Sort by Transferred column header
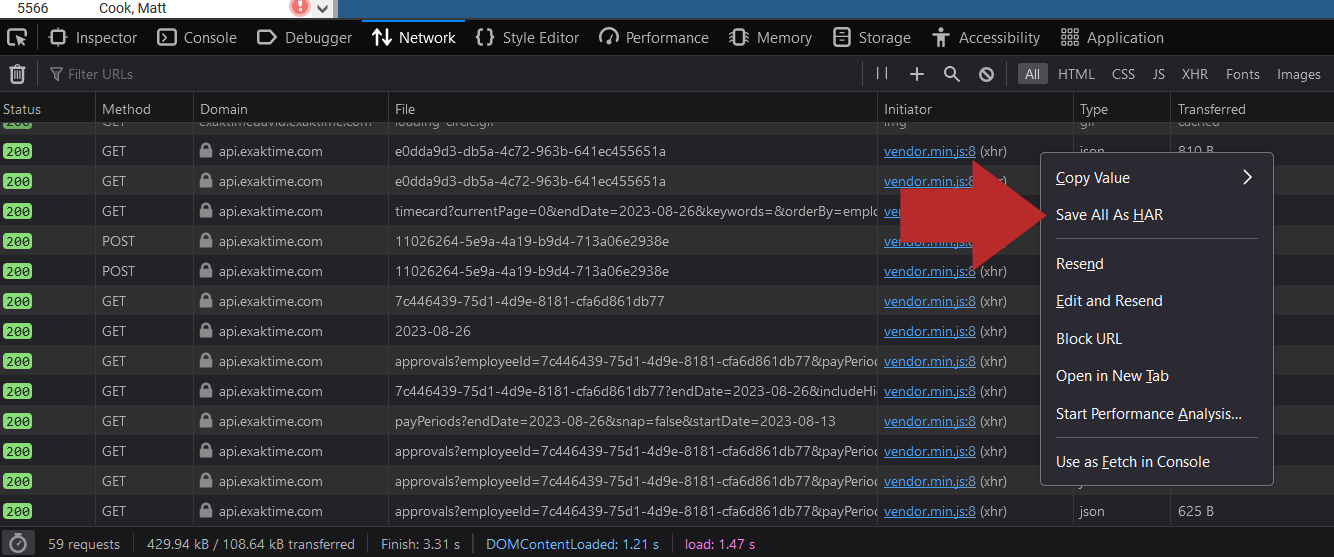 coord(1252,109)
